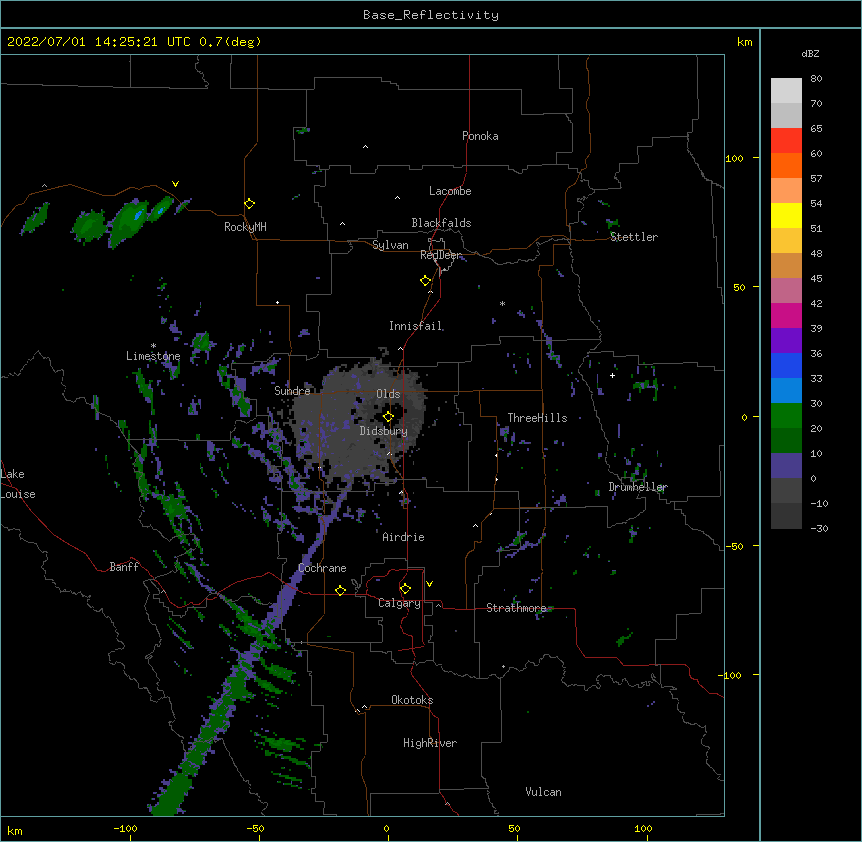This screenshot has width=862, height=842.
Task: Click the yellow marker west of Calgary
Action: pyautogui.click(x=340, y=590)
